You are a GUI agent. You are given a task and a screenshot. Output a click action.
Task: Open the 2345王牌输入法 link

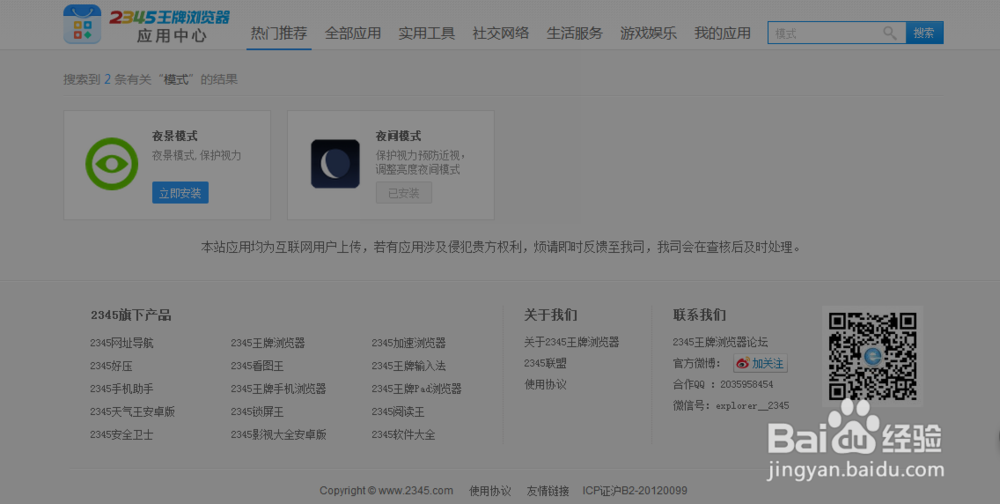(409, 366)
